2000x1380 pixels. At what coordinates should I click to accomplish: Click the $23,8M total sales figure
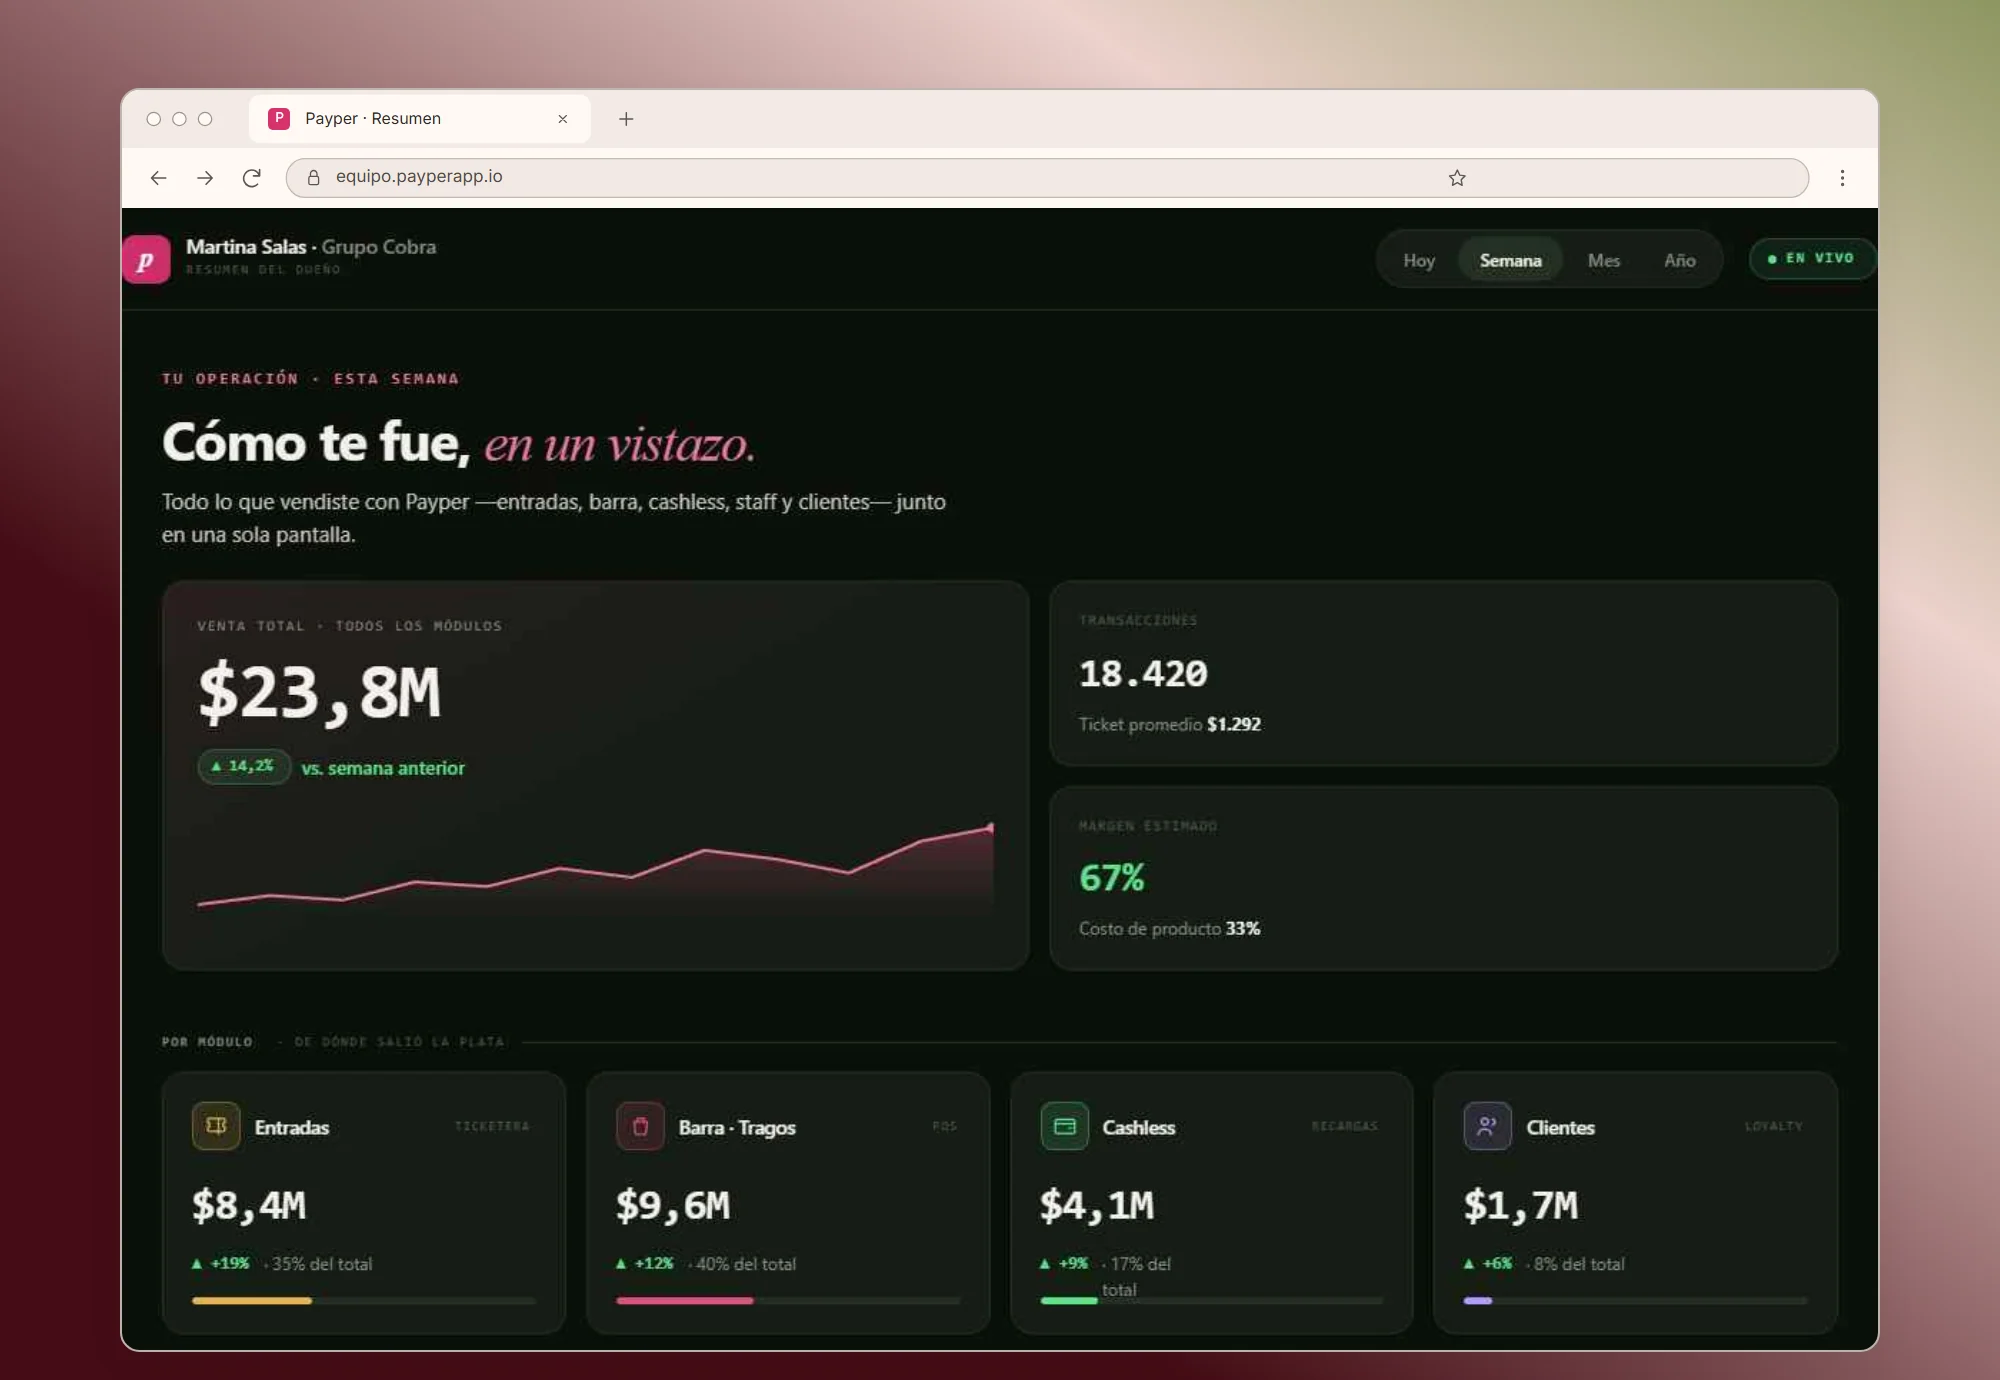(320, 692)
